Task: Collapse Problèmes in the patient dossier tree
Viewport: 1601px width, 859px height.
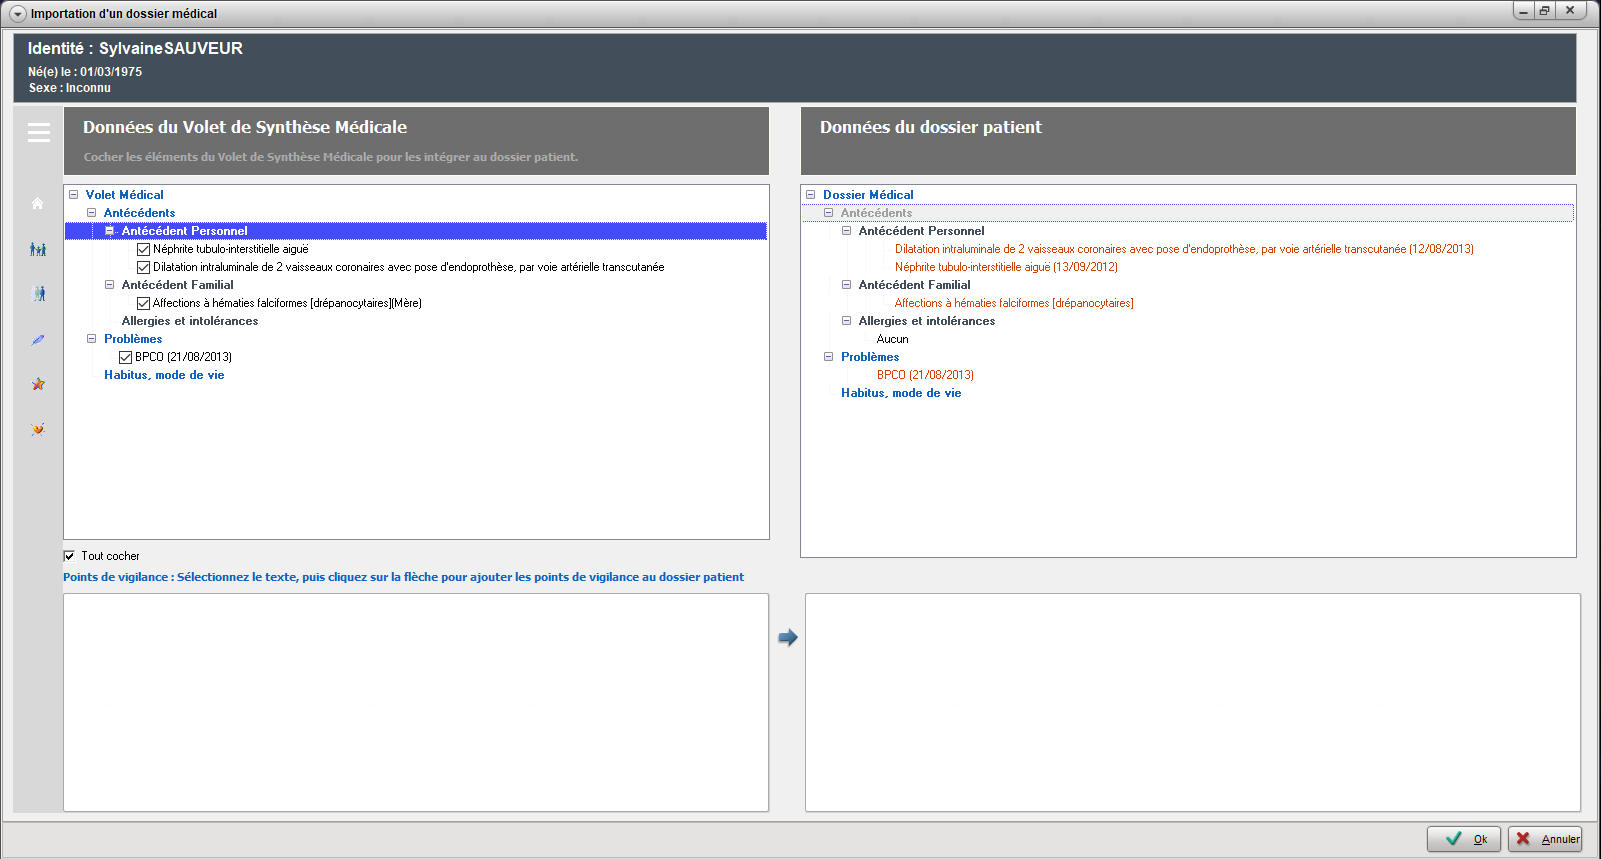Action: [829, 357]
